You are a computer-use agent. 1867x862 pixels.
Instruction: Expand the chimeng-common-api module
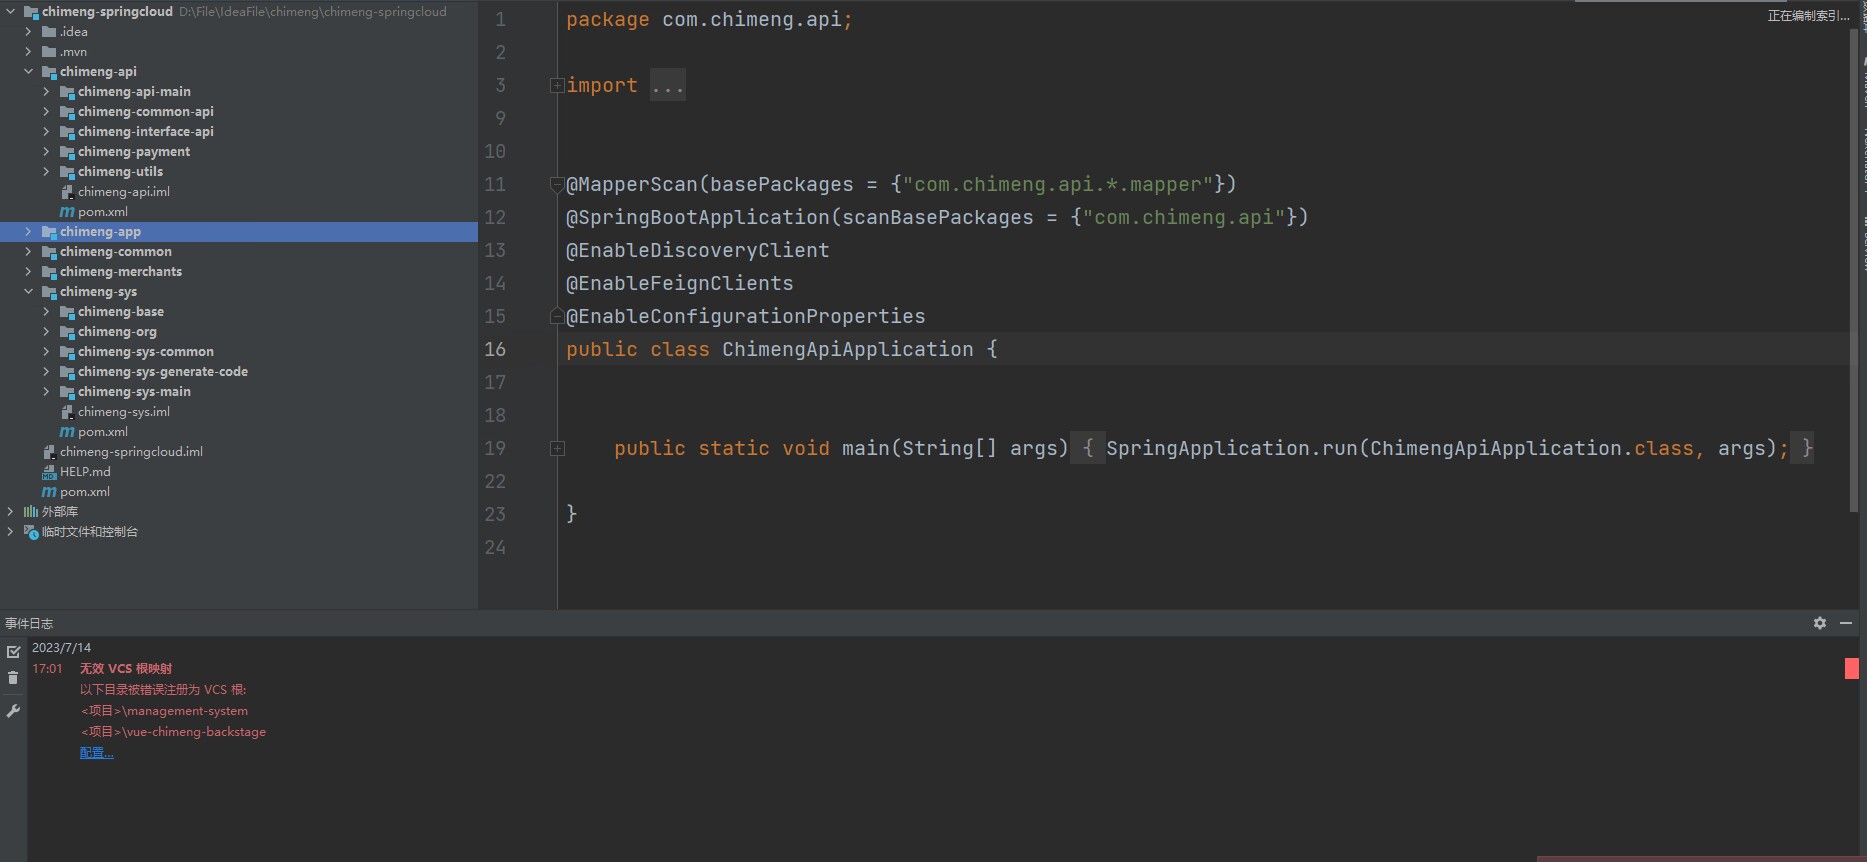point(47,112)
